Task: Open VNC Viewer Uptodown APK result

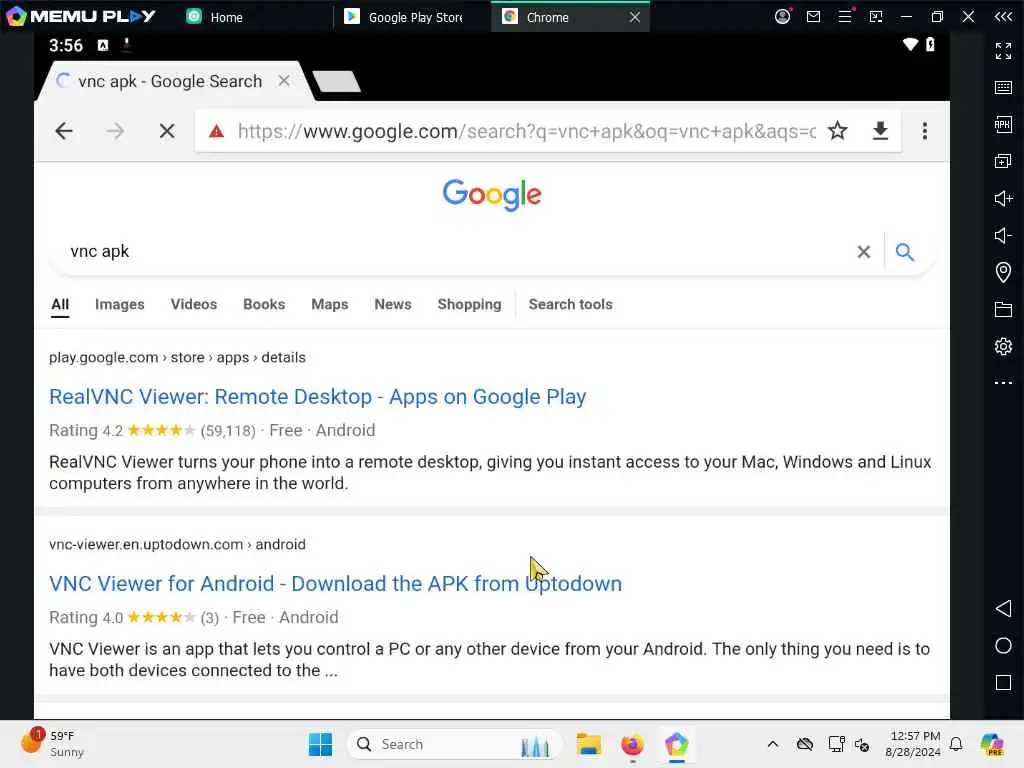Action: (336, 583)
